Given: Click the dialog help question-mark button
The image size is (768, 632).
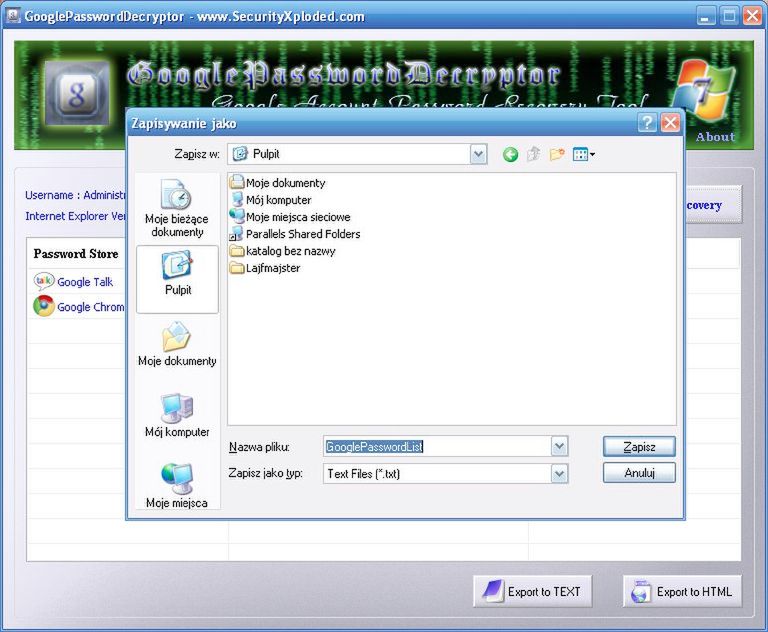Looking at the screenshot, I should 647,122.
